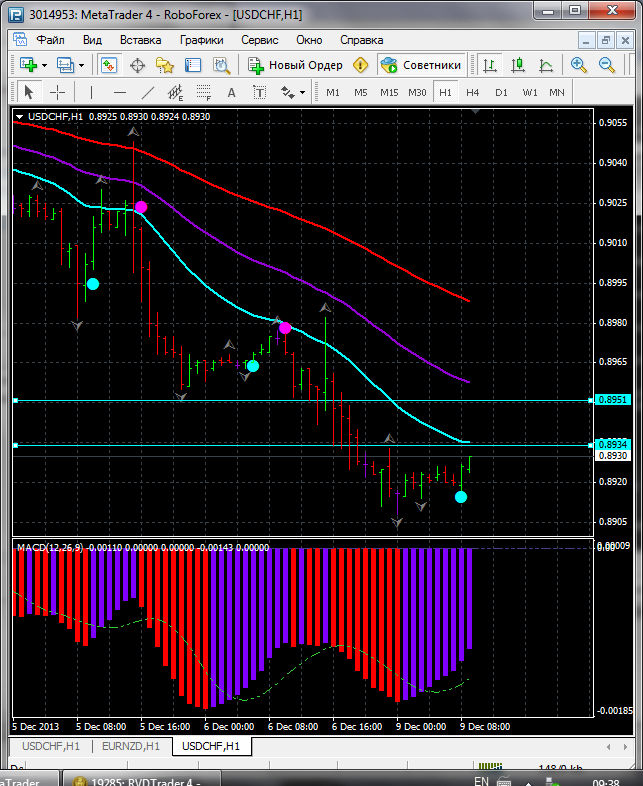
Task: Switch to M15 timeframe
Action: click(x=389, y=93)
